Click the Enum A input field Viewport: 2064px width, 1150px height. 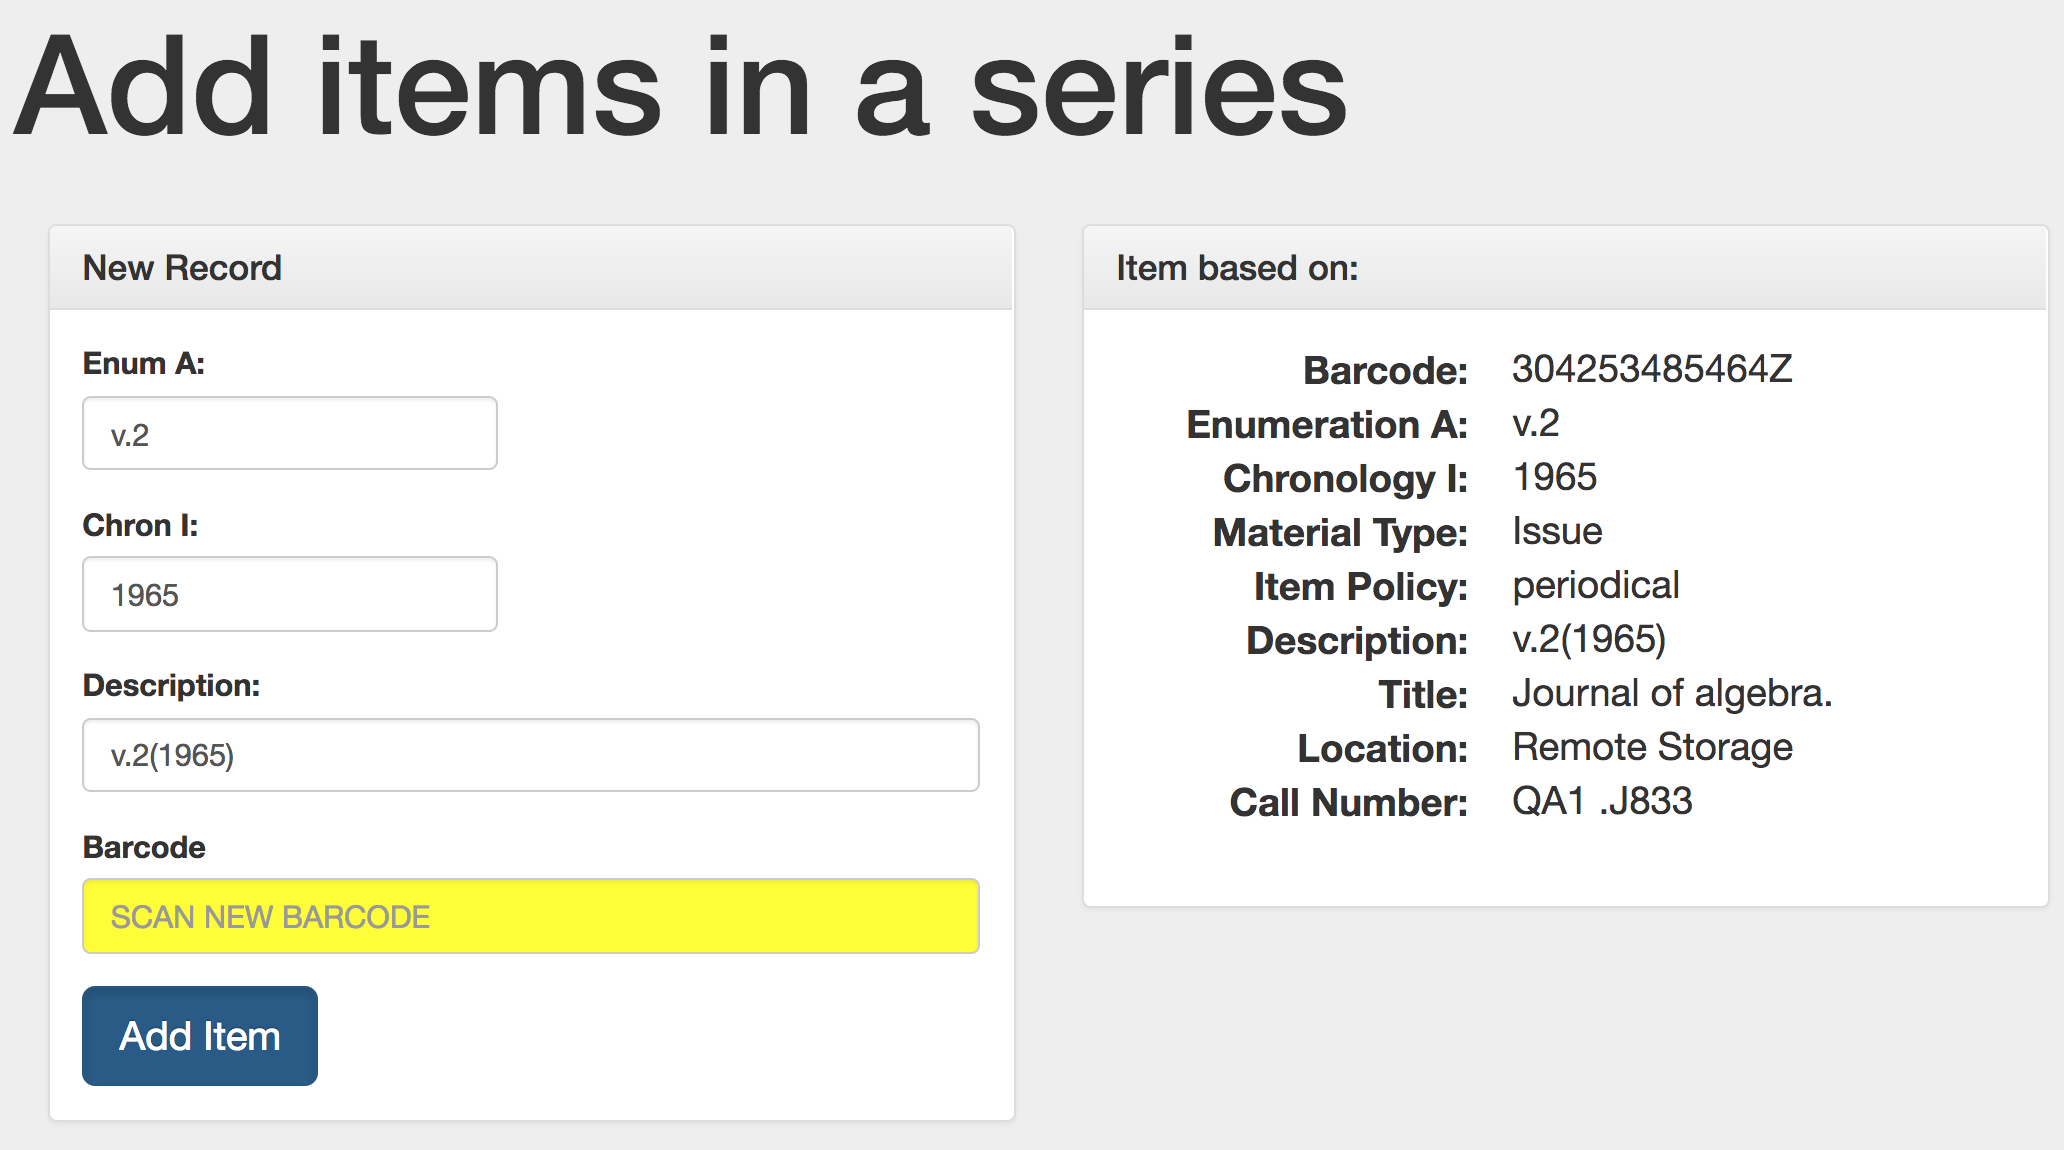pyautogui.click(x=289, y=434)
